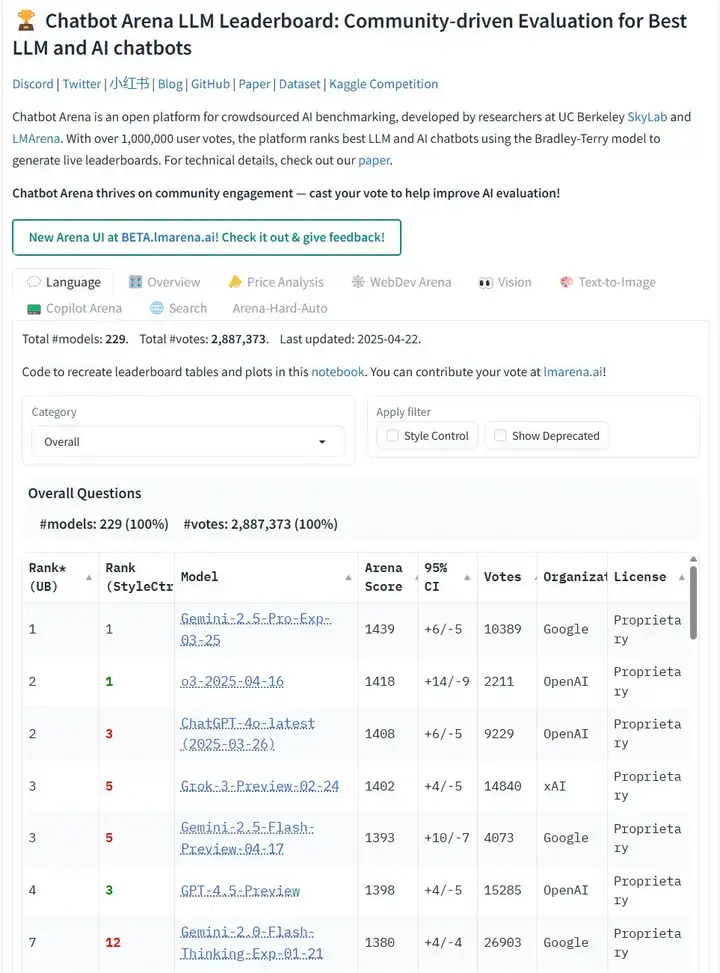The image size is (720, 973).
Task: Click the Rank (StyleCtrl) column header
Action: click(137, 577)
